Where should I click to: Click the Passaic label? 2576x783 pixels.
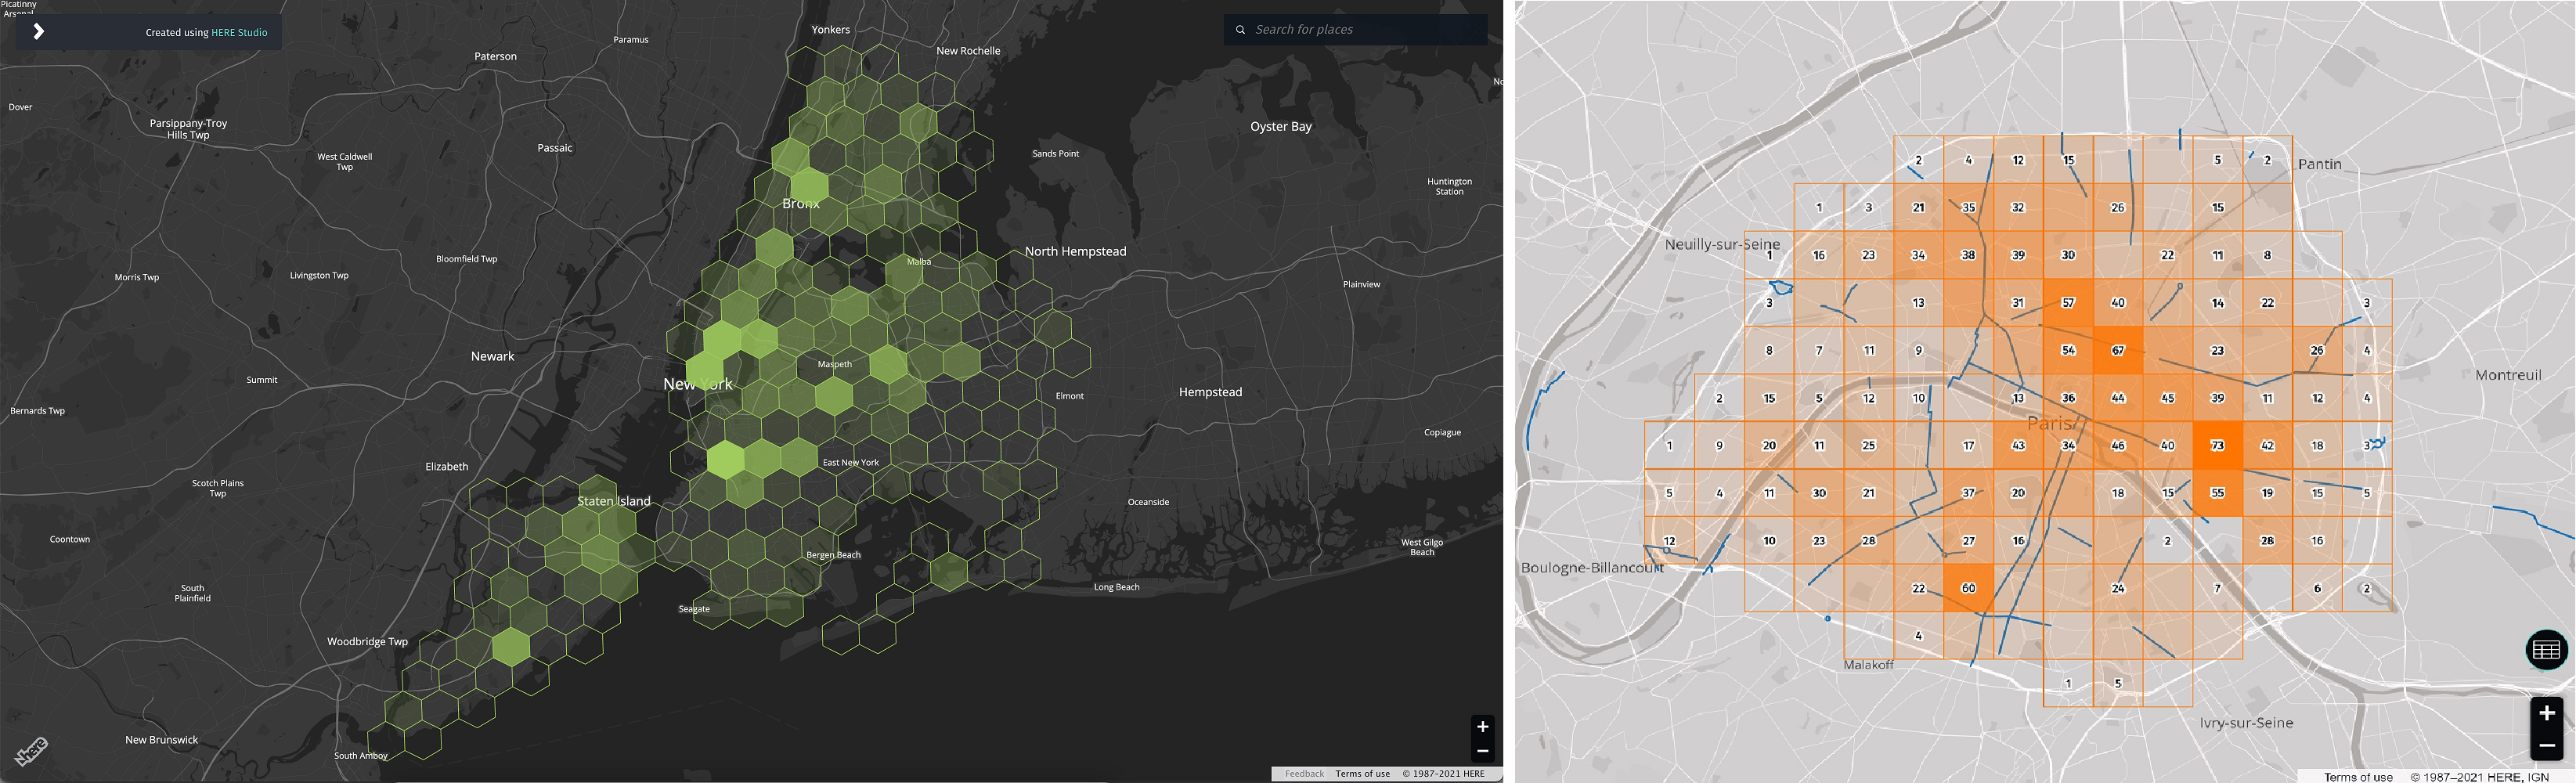(554, 148)
